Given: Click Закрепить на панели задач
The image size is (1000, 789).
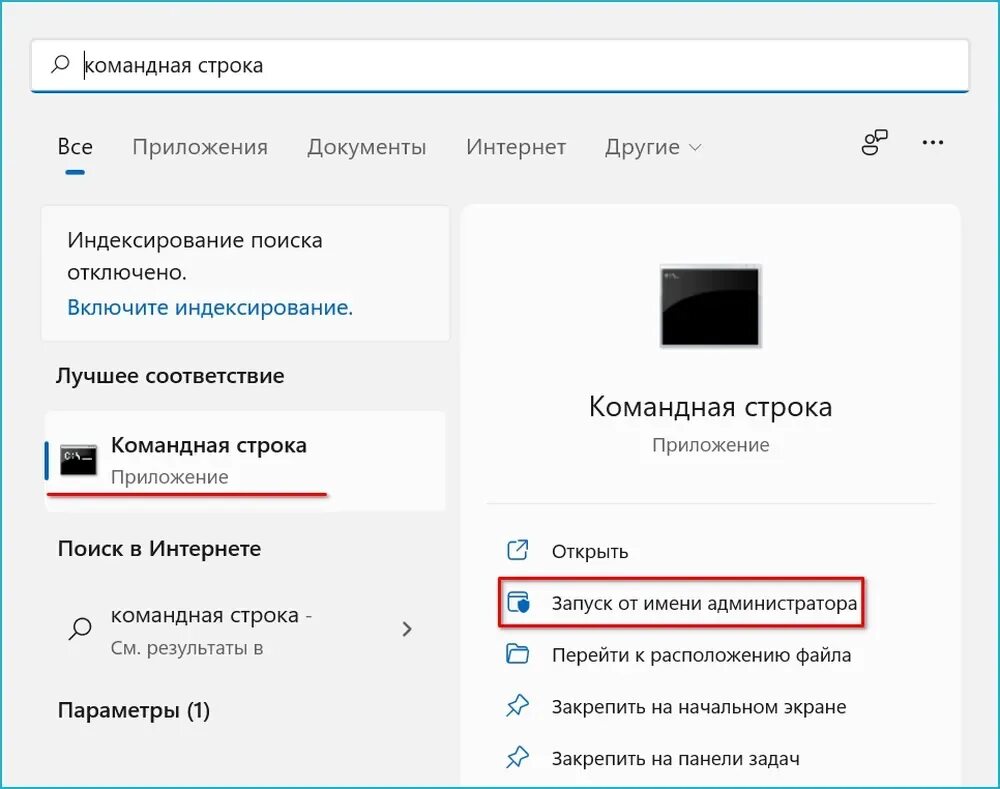Looking at the screenshot, I should (675, 758).
